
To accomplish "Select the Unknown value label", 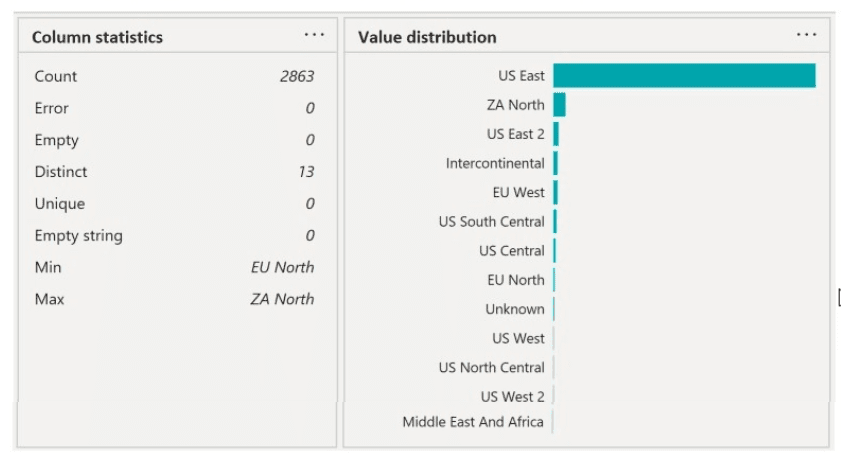I will [515, 309].
